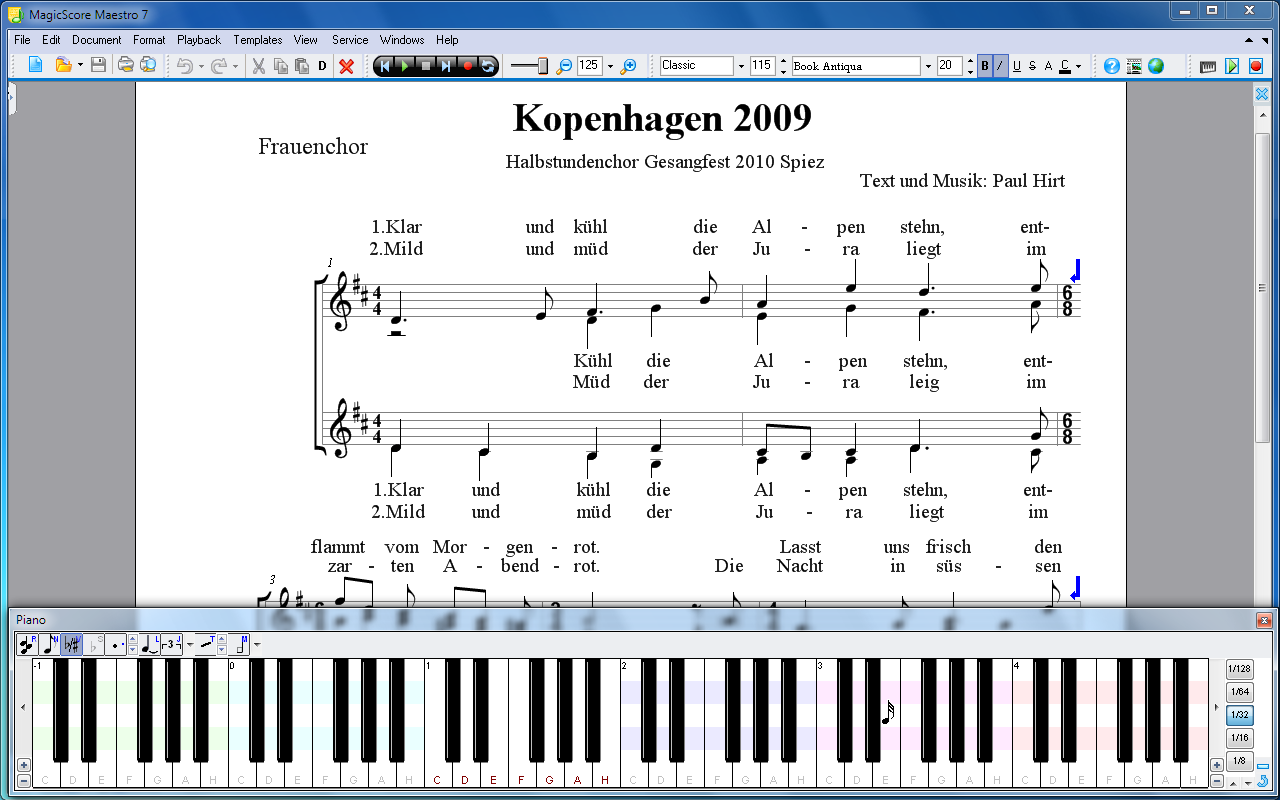This screenshot has width=1280, height=800.
Task: Start playback with the Play button
Action: [404, 66]
